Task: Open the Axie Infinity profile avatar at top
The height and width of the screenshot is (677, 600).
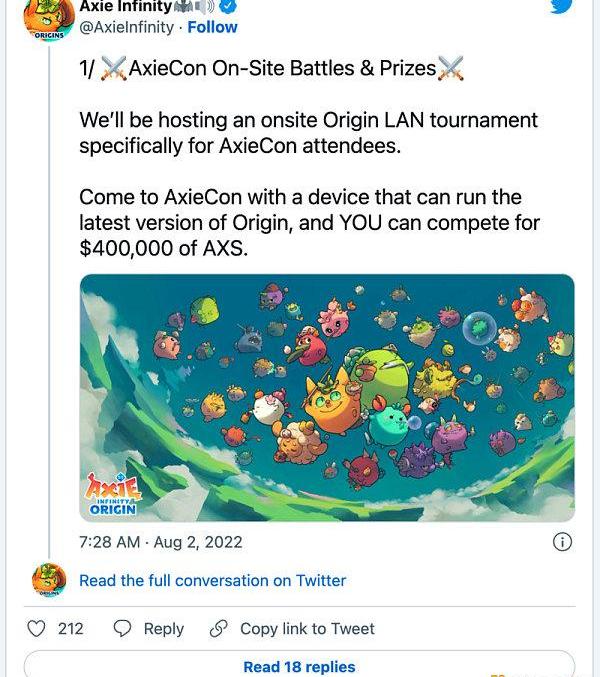Action: (47, 19)
